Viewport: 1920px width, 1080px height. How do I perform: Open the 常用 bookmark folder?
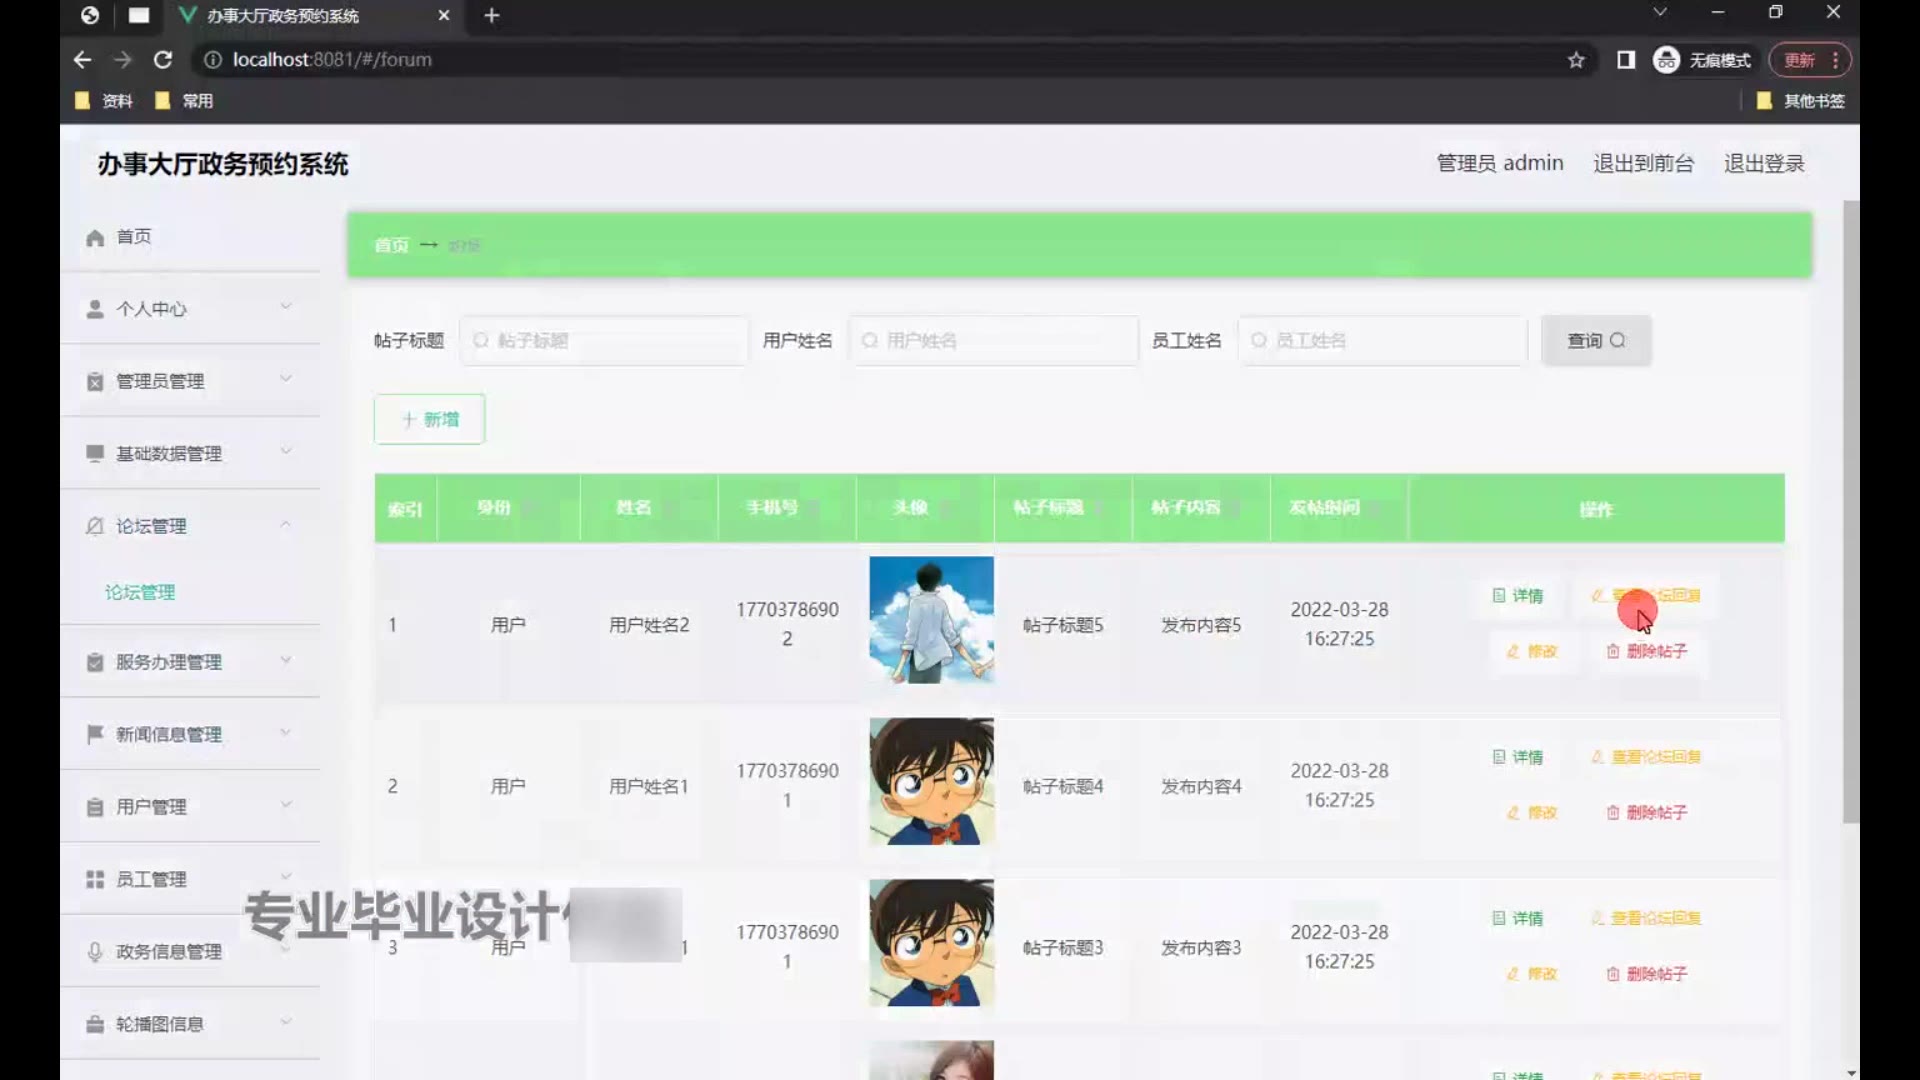184,101
